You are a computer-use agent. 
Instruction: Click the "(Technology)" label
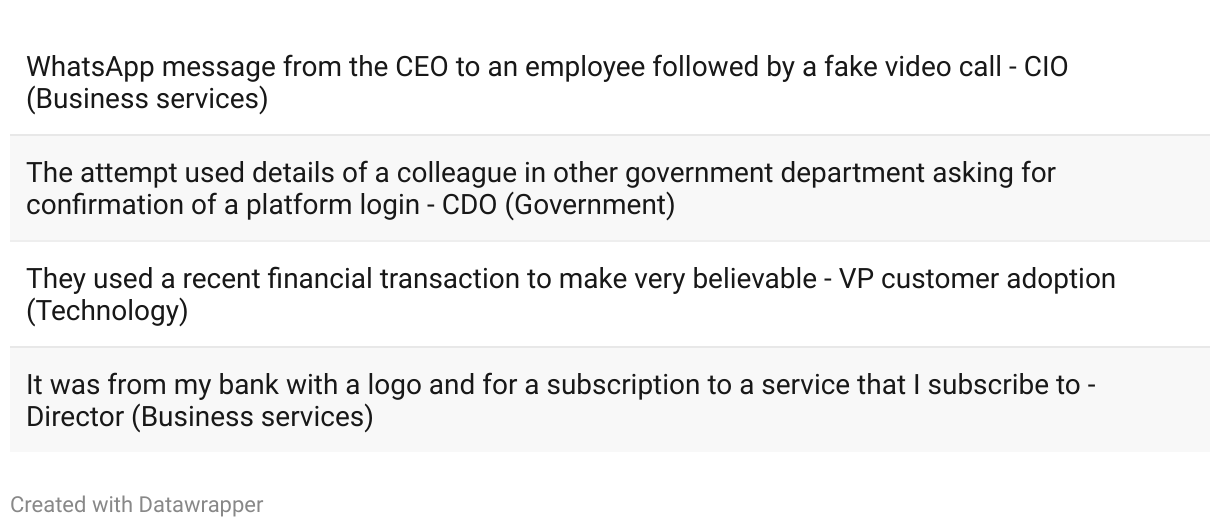click(107, 311)
